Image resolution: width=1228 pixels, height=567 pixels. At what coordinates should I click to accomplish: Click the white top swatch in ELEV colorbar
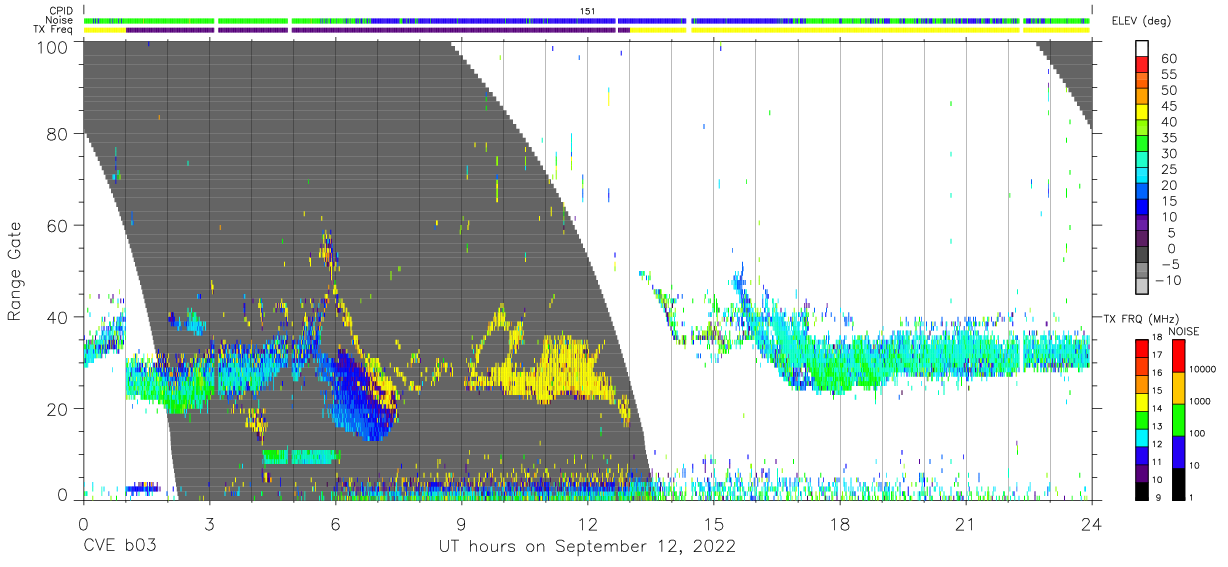point(1141,48)
